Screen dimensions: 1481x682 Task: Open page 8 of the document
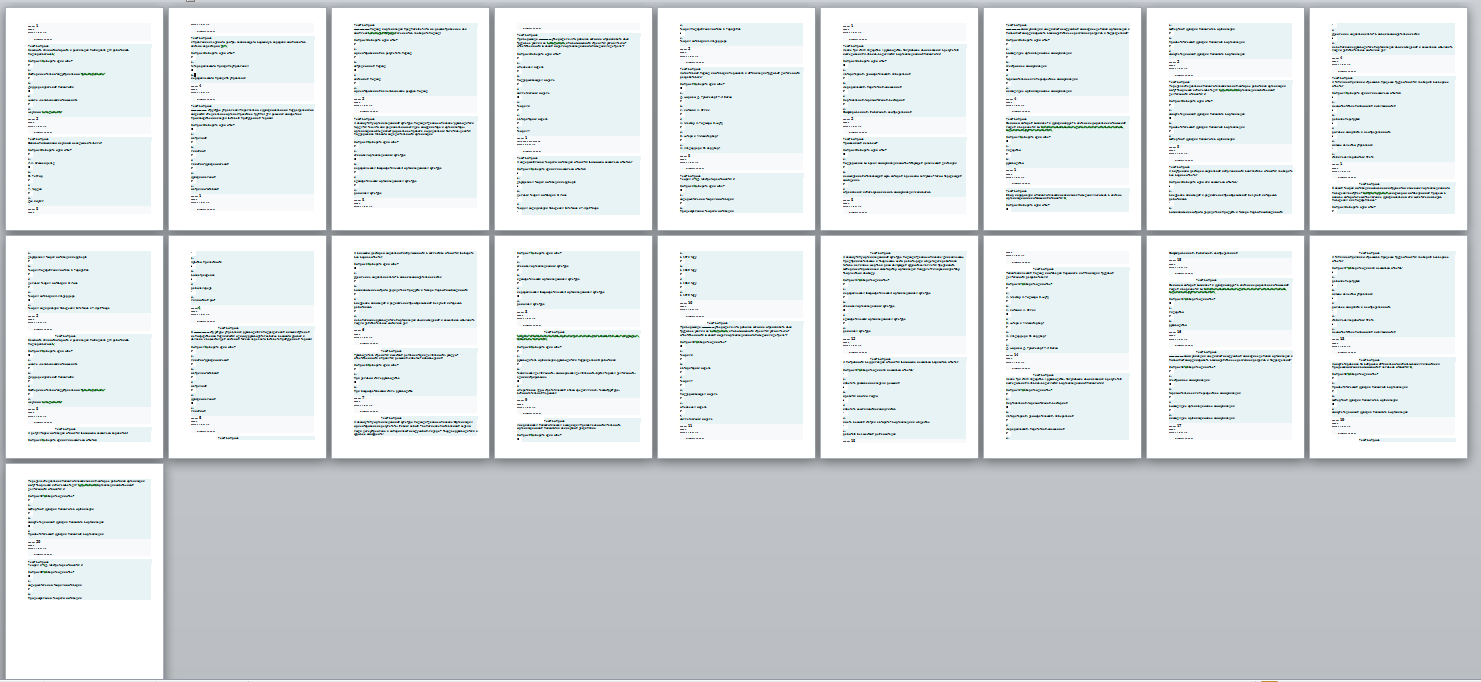1225,119
